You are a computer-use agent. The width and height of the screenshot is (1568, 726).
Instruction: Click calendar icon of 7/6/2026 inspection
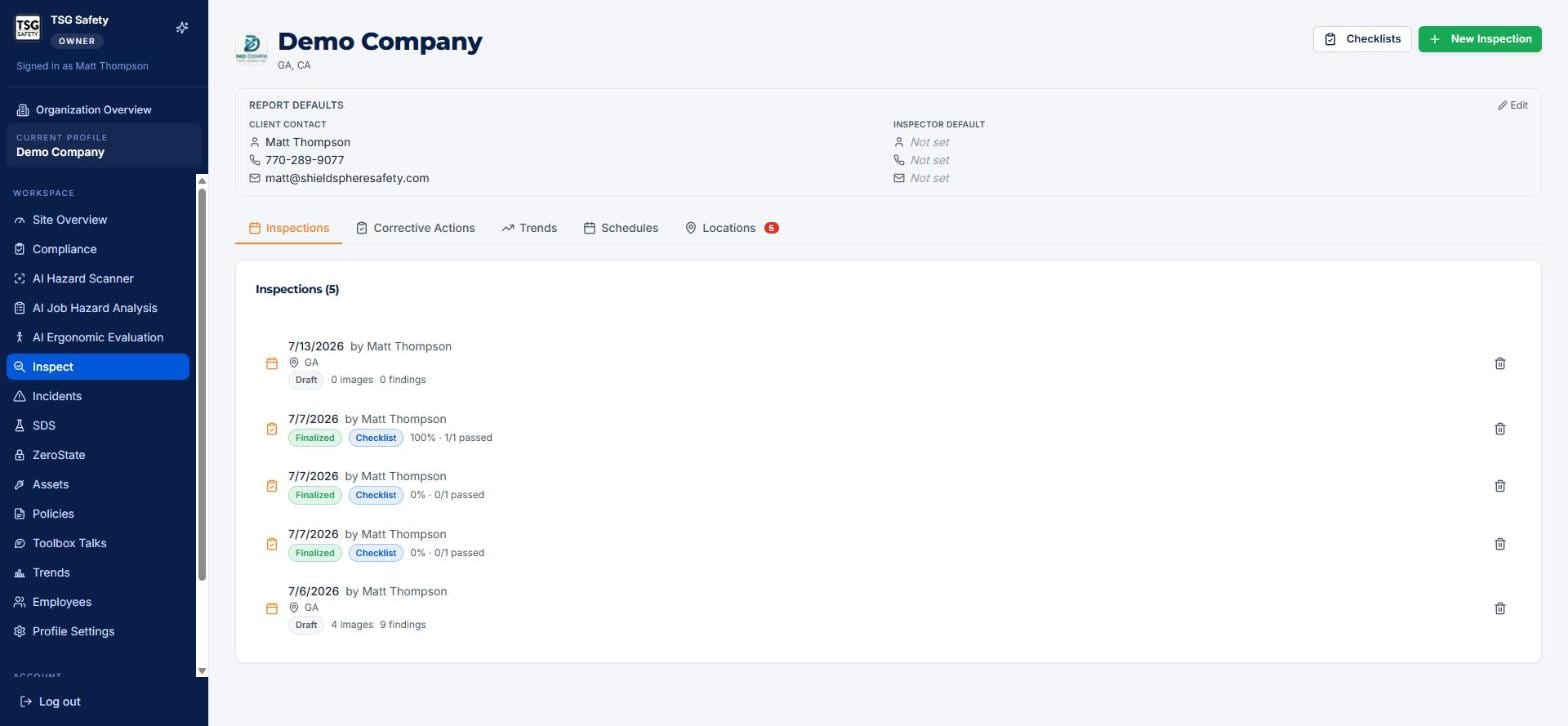coord(271,609)
